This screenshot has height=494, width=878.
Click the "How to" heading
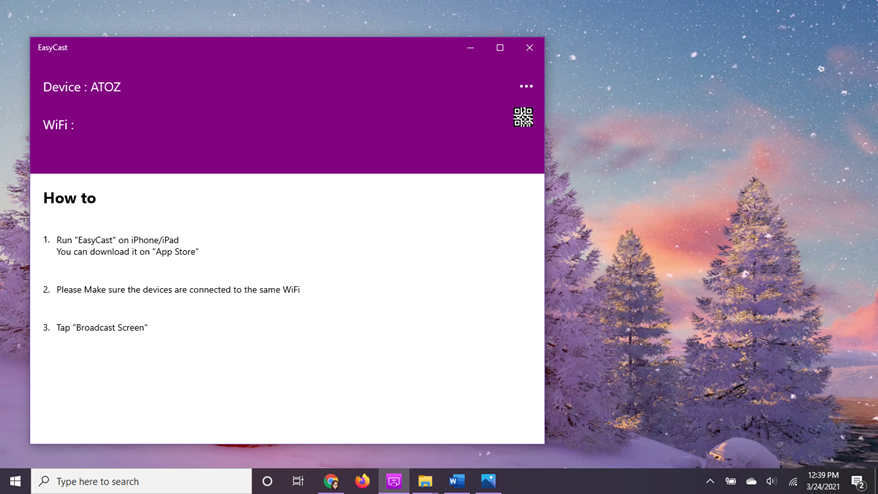[x=69, y=198]
